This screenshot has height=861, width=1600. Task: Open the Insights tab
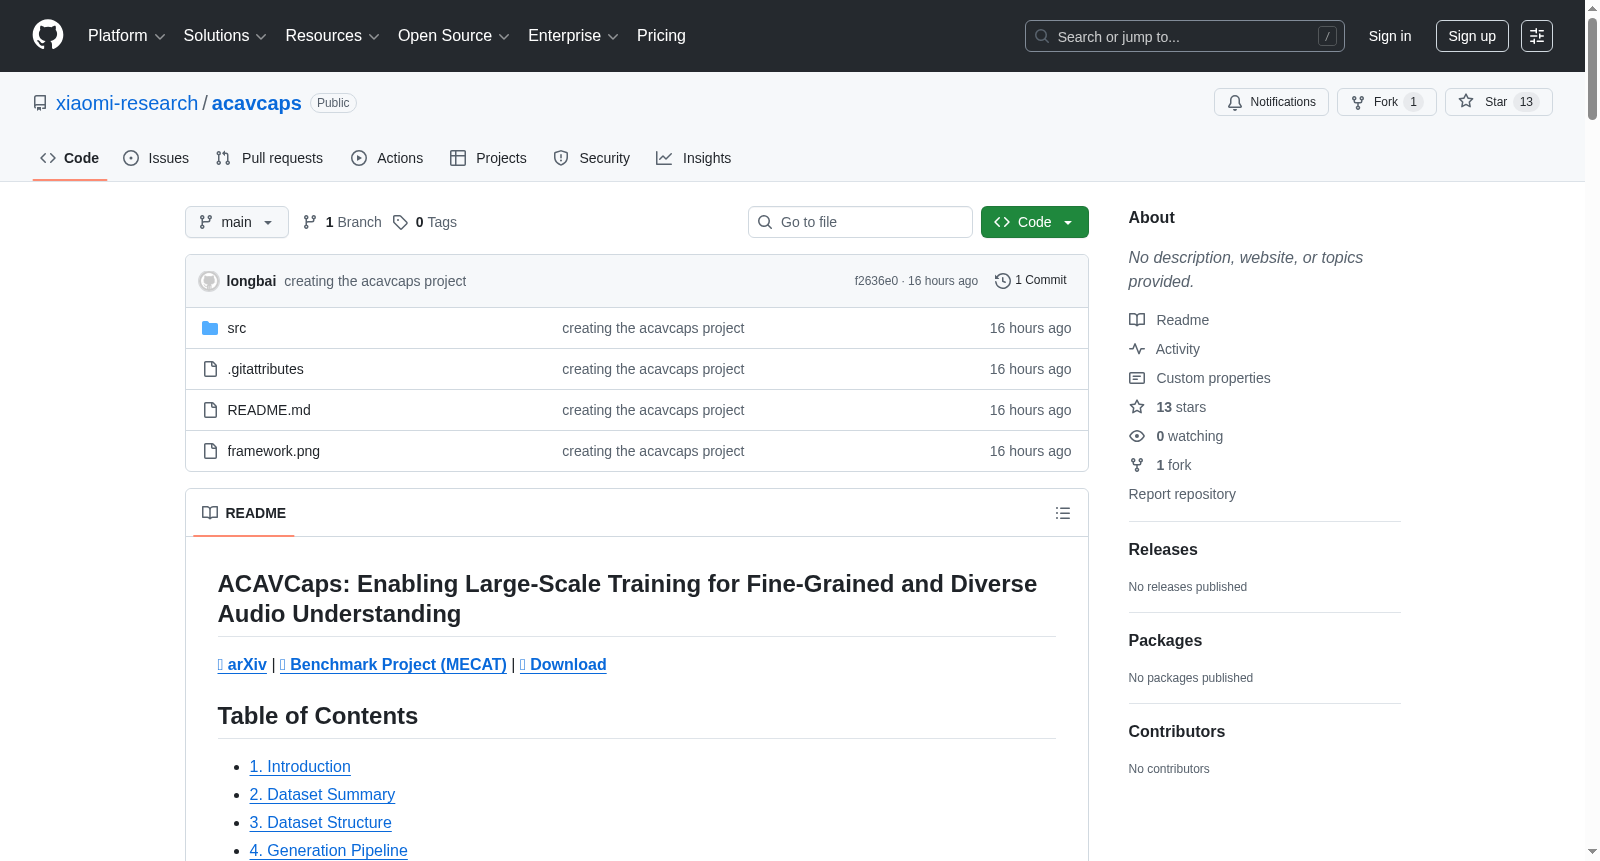[x=694, y=158]
